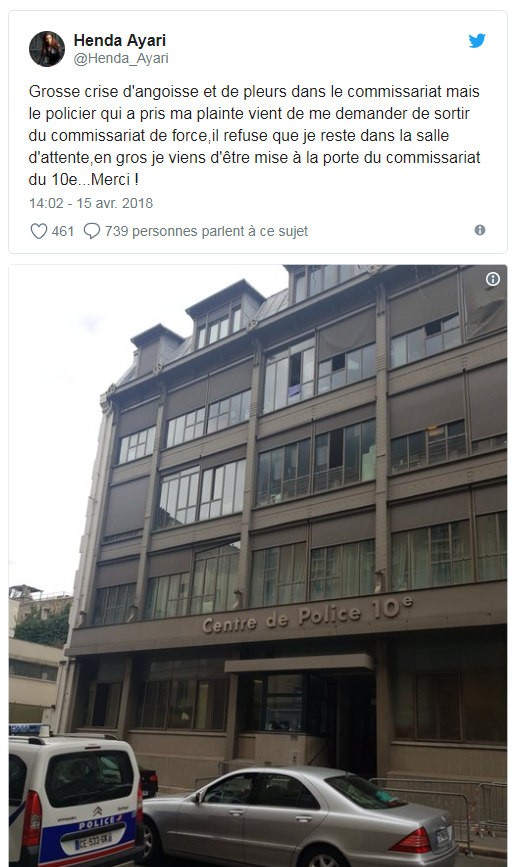The image size is (529, 867).
Task: Click 'Centre de Police 10e' sign in photo
Action: pos(307,616)
